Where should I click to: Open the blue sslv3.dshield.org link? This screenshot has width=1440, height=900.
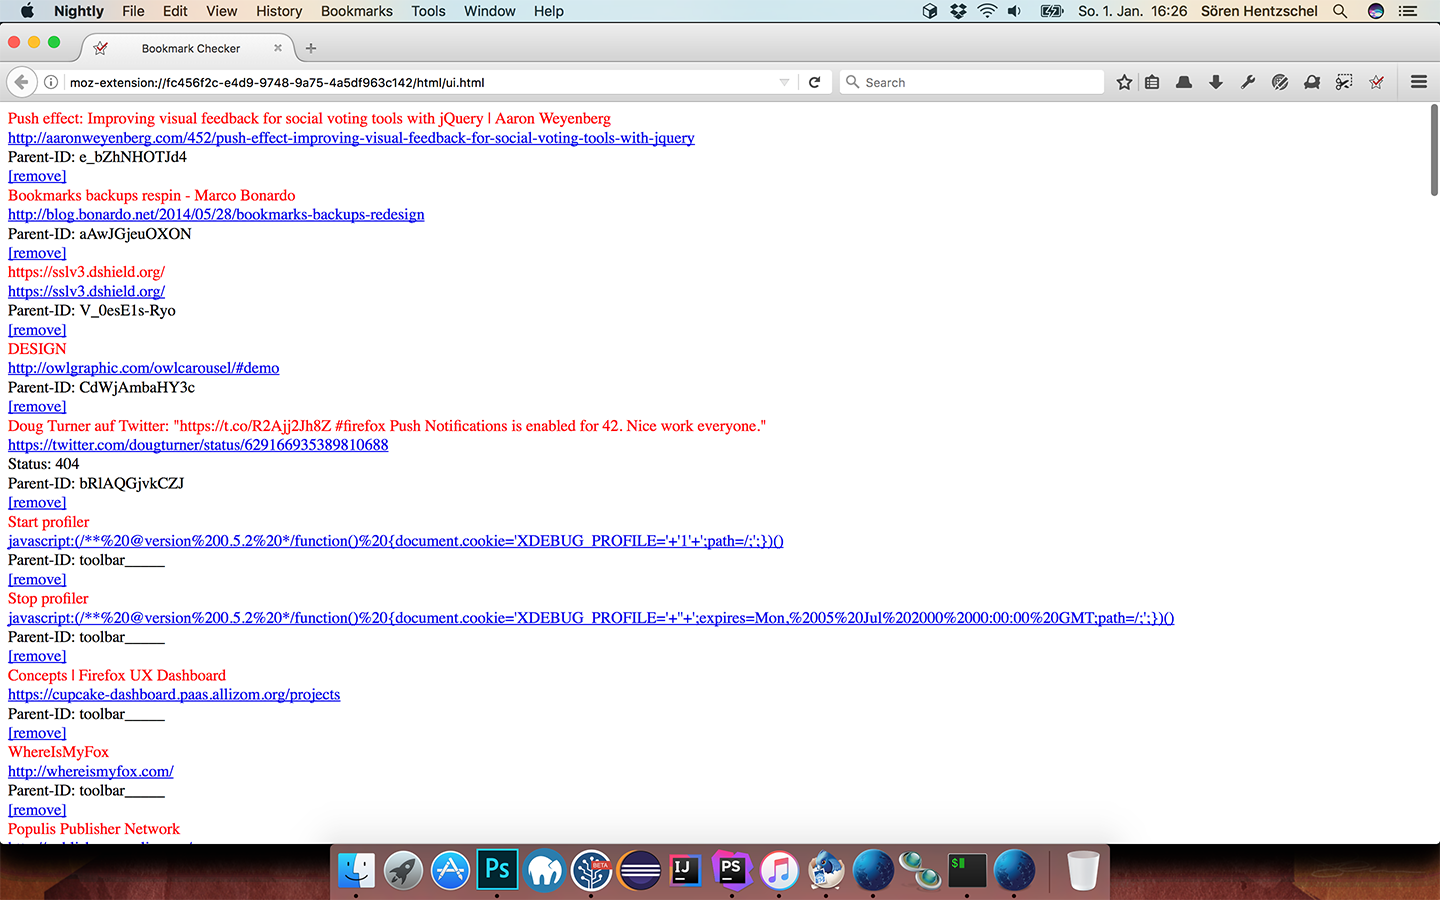pyautogui.click(x=86, y=291)
